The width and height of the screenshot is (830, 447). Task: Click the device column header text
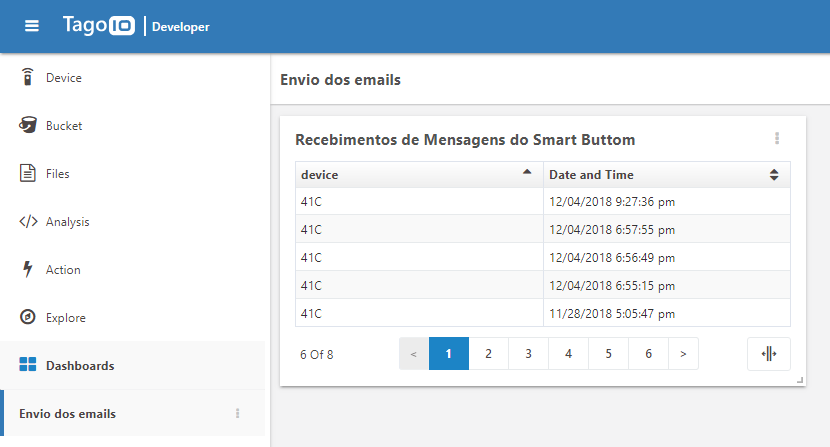point(319,175)
